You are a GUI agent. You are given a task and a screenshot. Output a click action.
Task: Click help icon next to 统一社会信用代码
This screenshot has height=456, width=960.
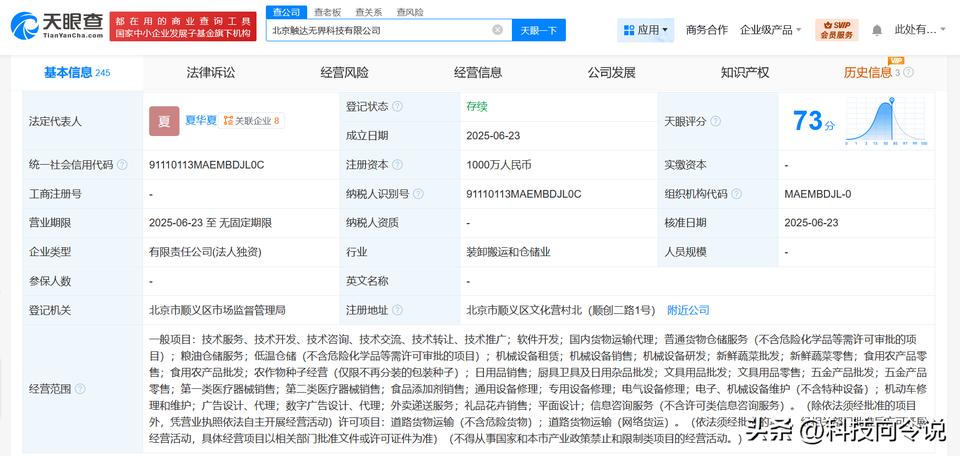point(122,165)
